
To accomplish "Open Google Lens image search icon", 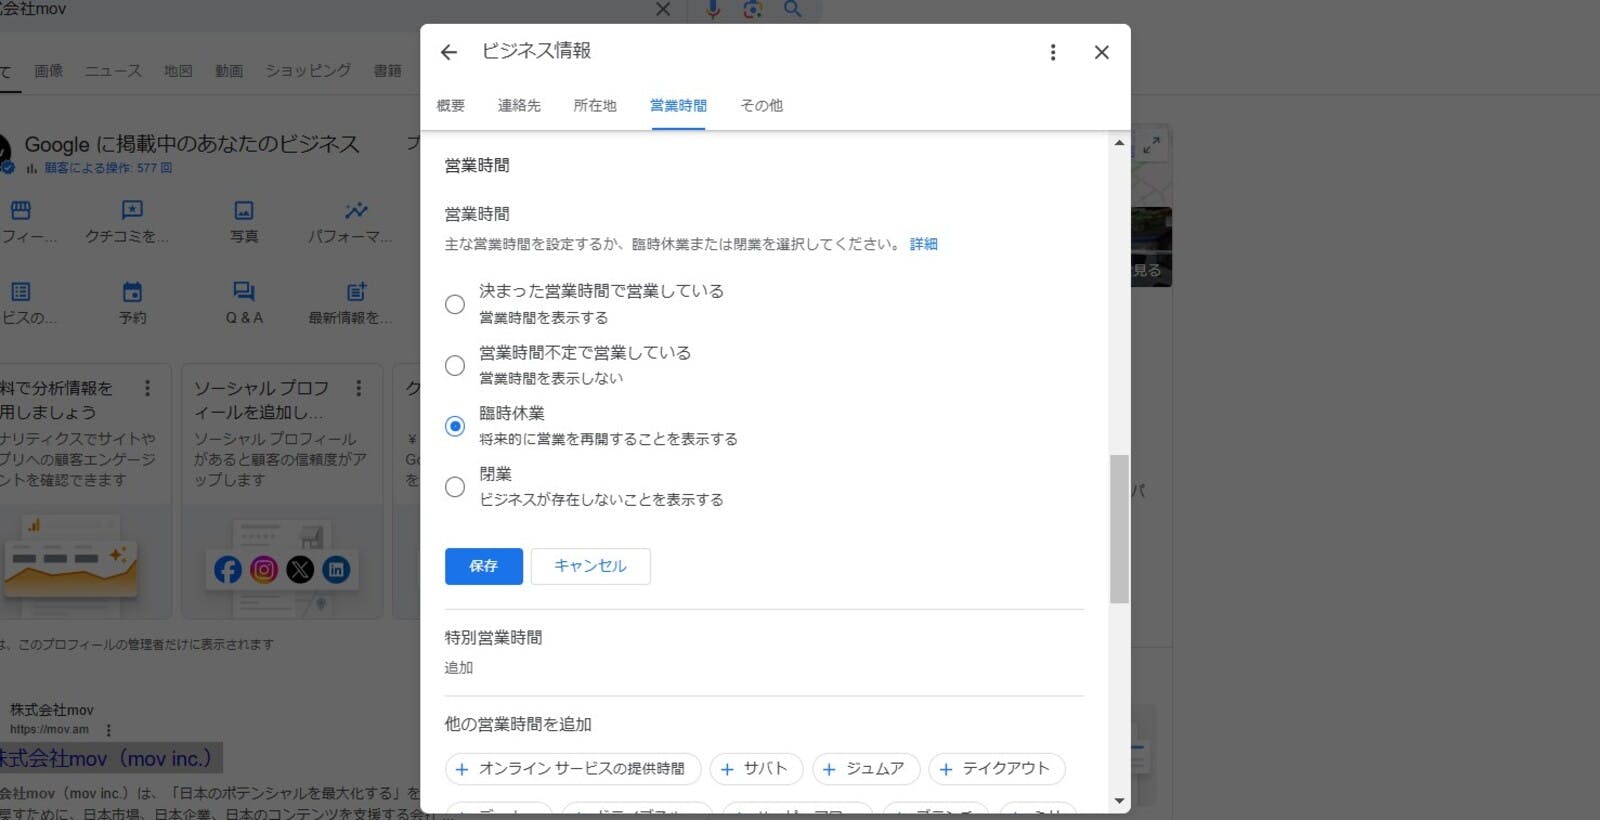I will click(x=753, y=9).
